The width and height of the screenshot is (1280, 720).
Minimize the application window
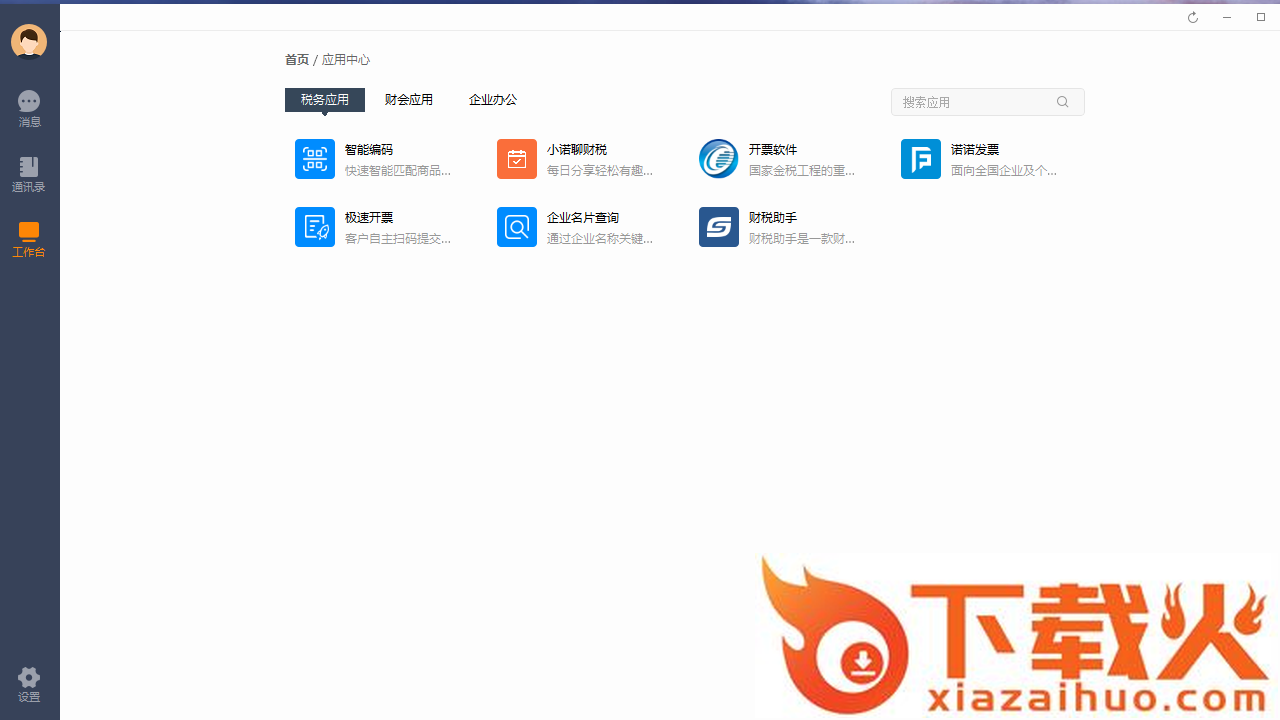coord(1227,18)
